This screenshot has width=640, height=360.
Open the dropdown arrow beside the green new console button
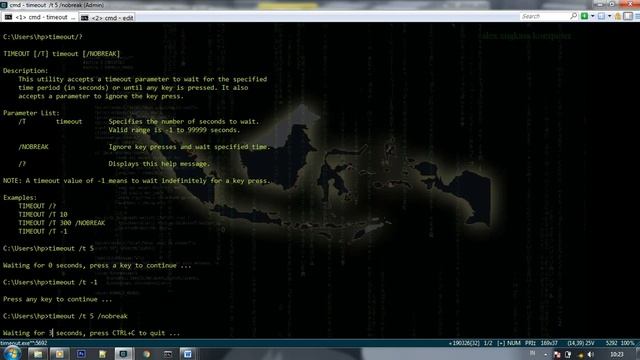[593, 16]
